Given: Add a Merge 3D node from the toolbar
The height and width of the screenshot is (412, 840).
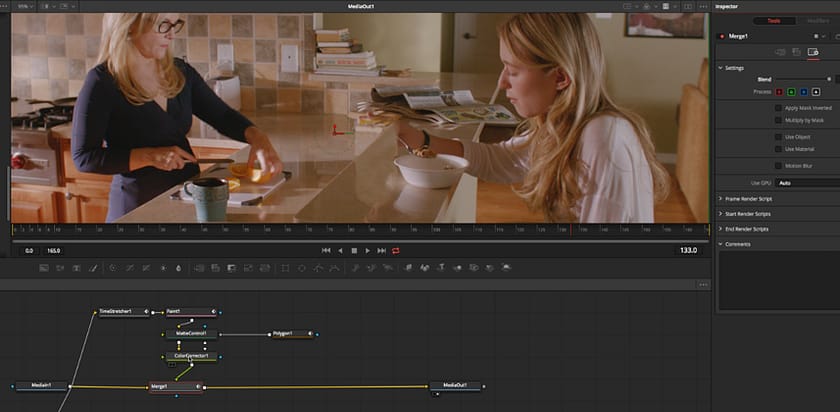Looking at the screenshot, I should point(457,267).
